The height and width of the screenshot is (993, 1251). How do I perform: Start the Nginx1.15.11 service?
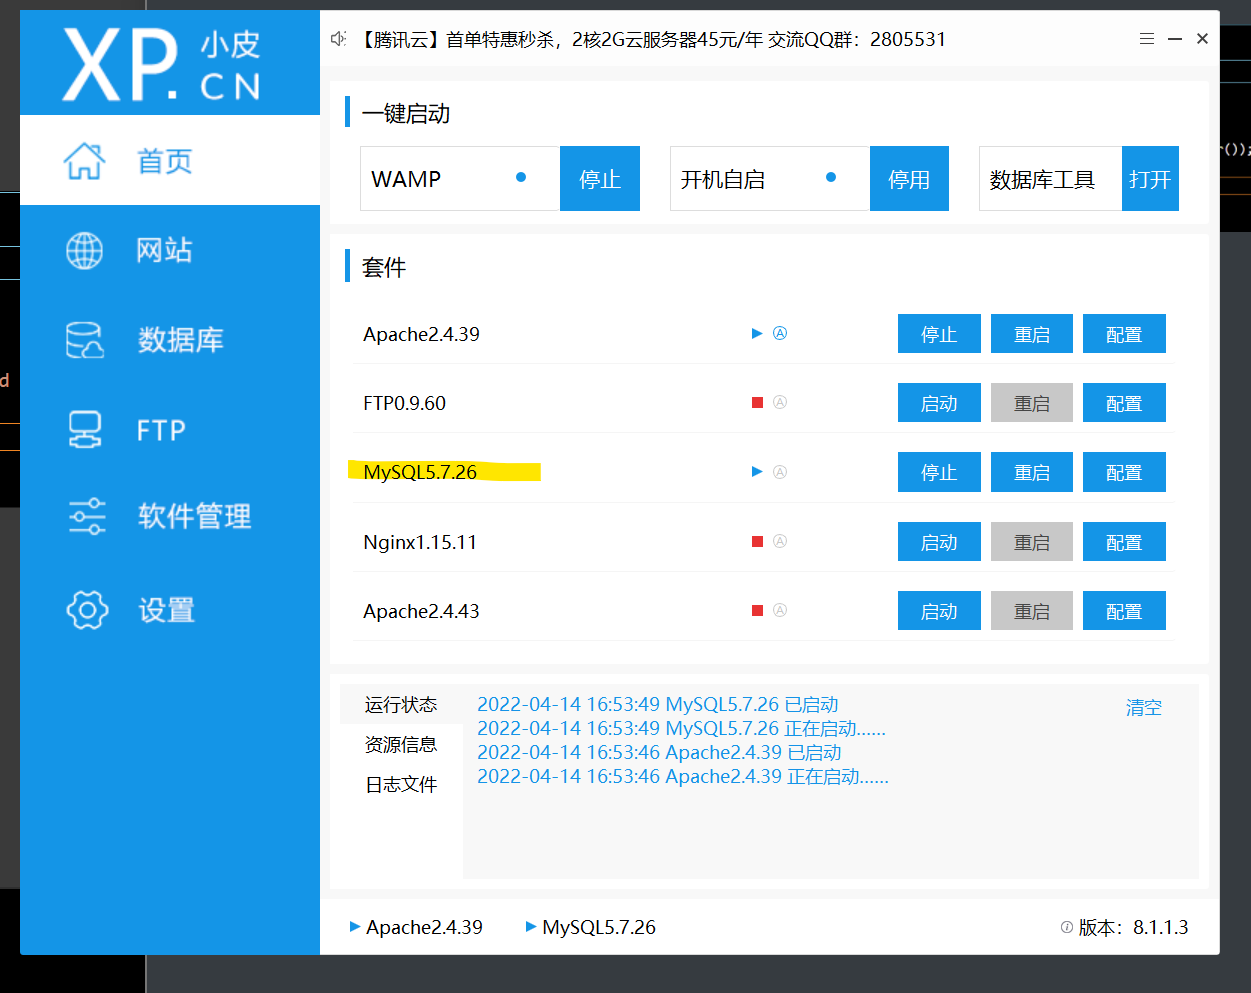click(938, 542)
